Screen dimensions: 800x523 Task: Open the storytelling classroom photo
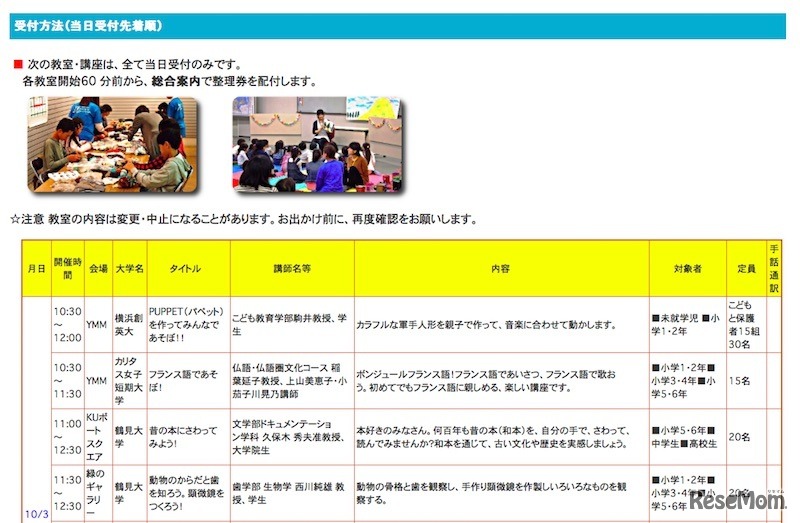click(318, 144)
